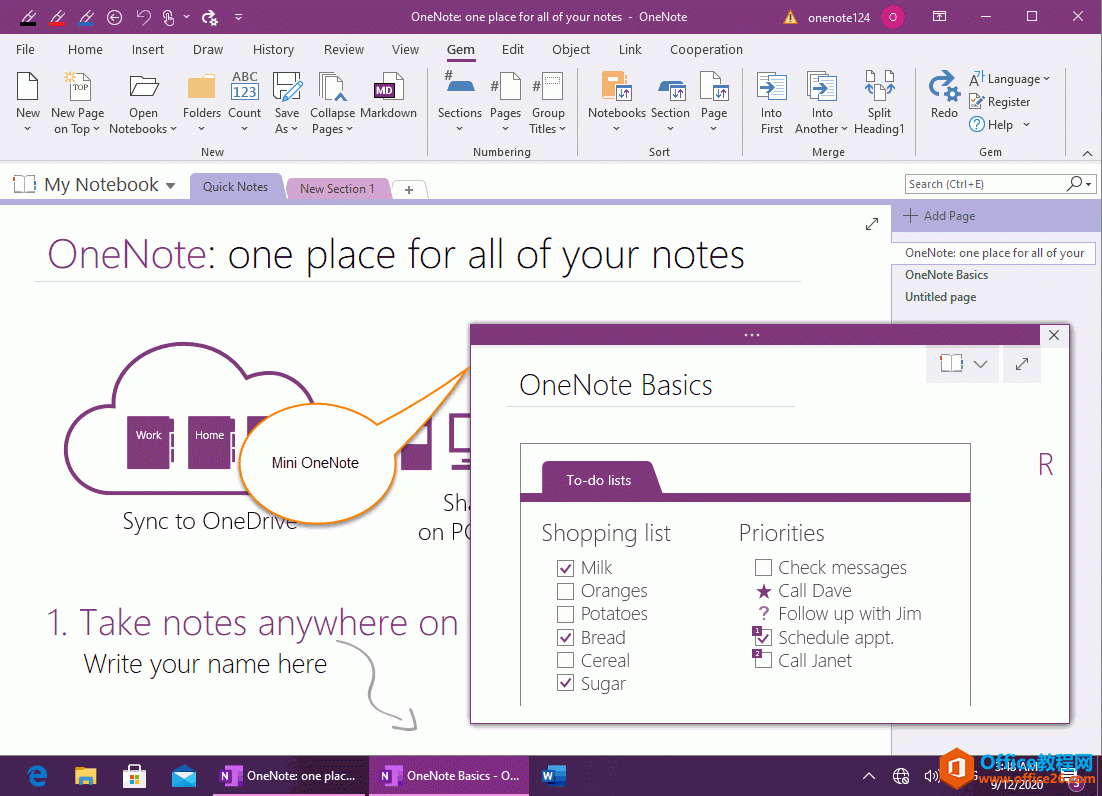Screen dimensions: 1102x796
Task: Uncheck the Milk shopping list item
Action: 567,567
